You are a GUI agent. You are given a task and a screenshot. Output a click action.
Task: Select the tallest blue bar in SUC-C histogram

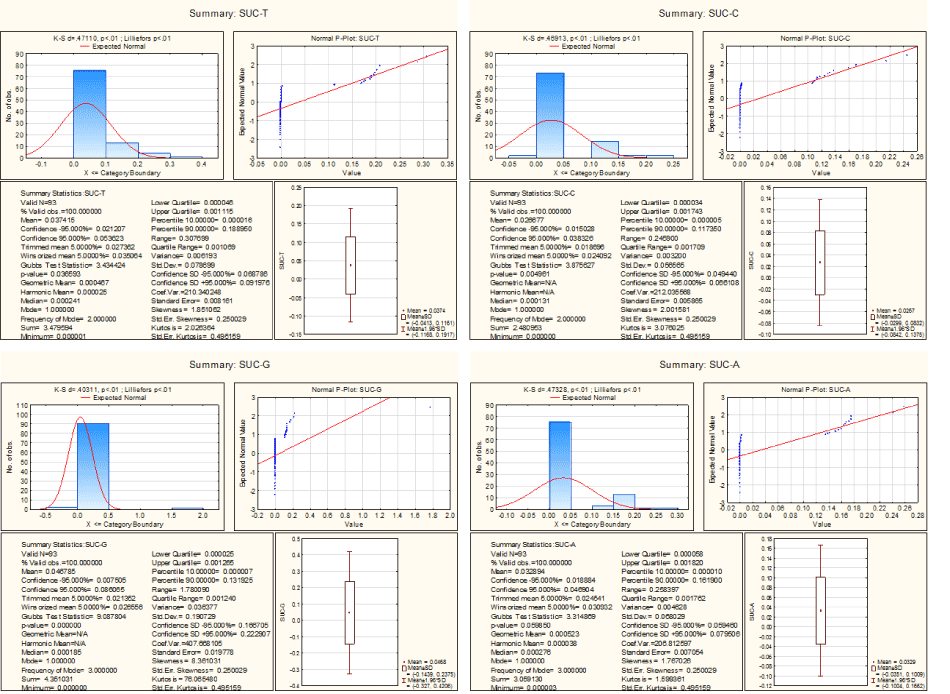[x=549, y=115]
